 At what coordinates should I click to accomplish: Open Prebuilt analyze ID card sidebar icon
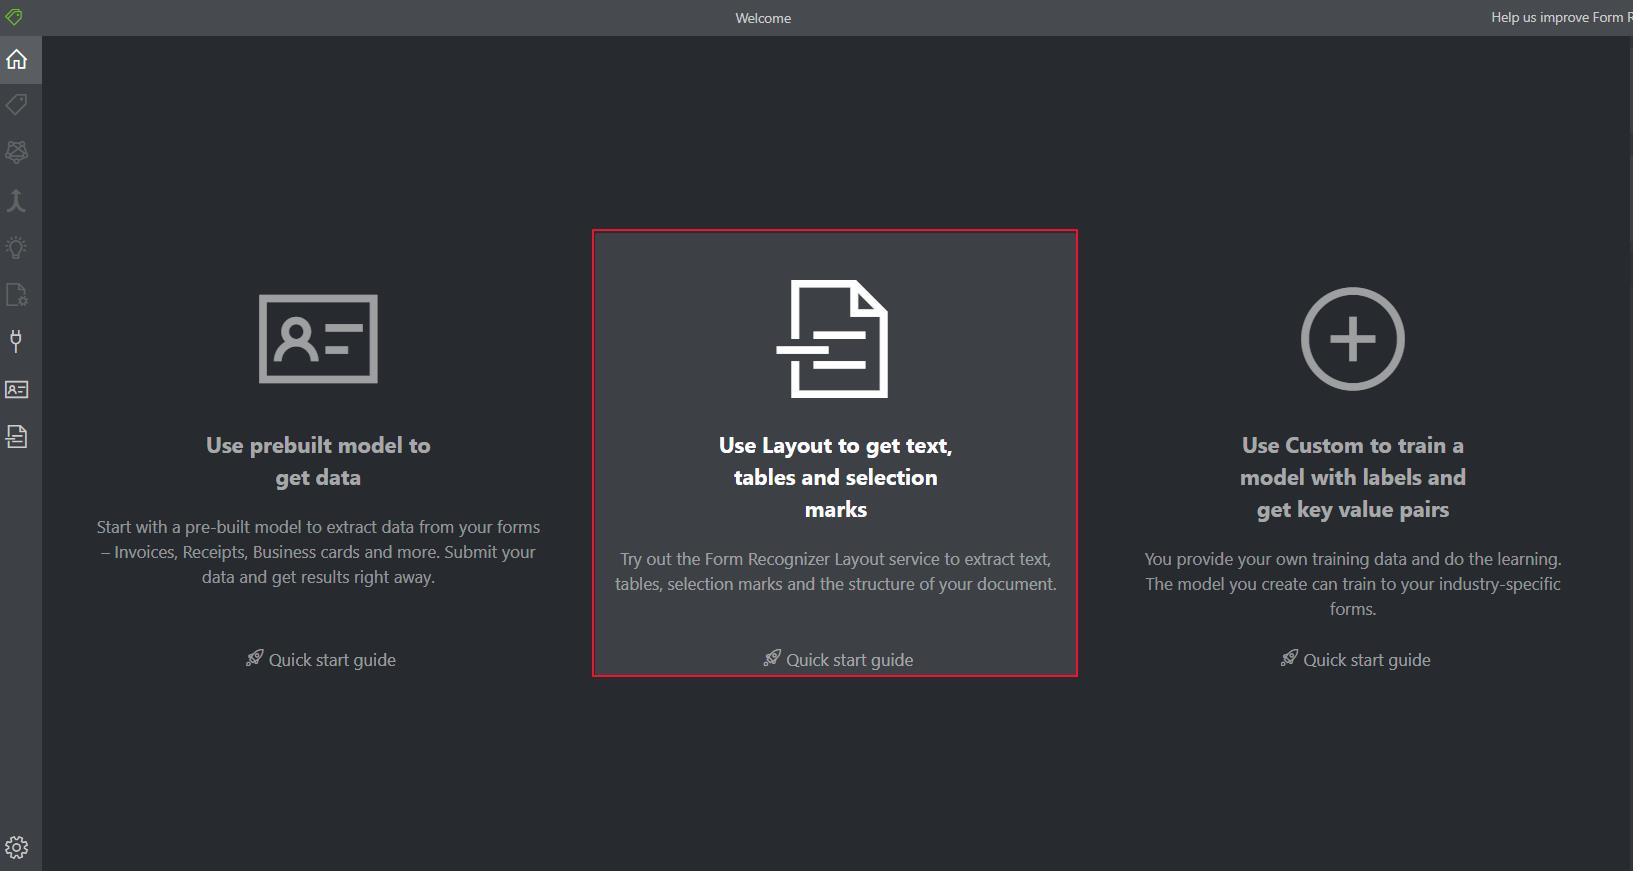tap(17, 389)
